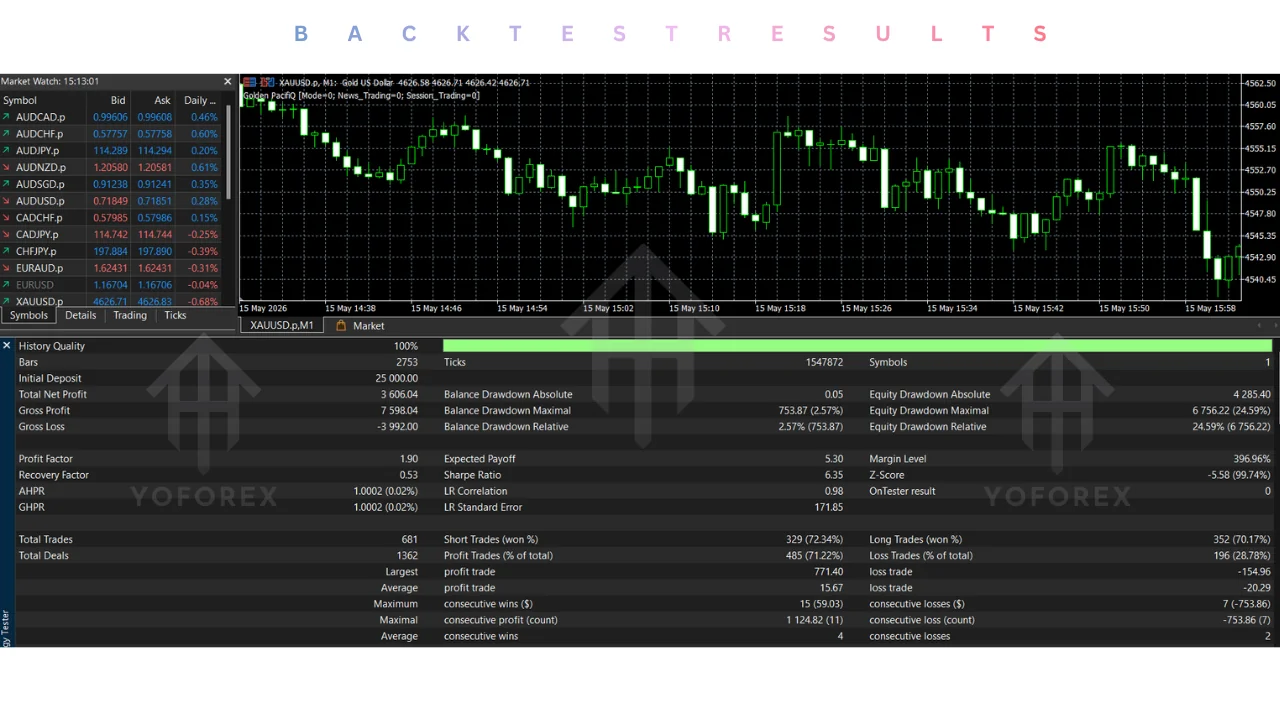Click the second small icon before the XAUUSD.p chart title

(267, 82)
